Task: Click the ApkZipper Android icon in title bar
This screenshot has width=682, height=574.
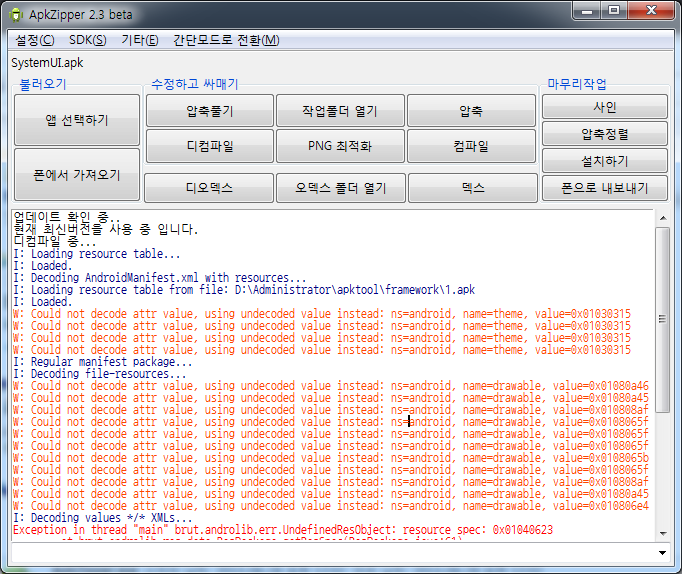Action: pos(15,14)
